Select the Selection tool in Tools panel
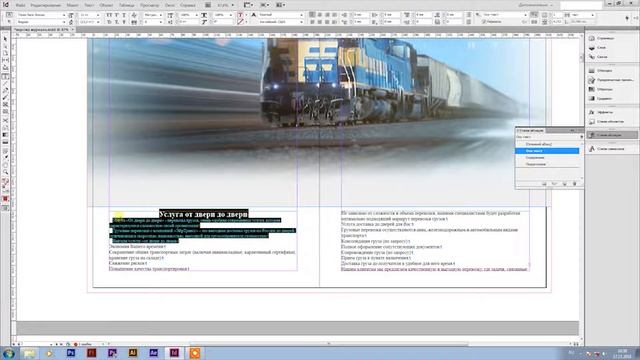This screenshot has width=640, height=360. coord(5,39)
